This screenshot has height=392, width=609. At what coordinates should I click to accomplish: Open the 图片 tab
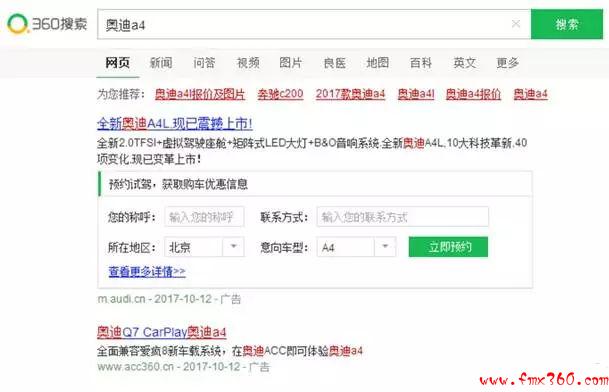tap(291, 63)
